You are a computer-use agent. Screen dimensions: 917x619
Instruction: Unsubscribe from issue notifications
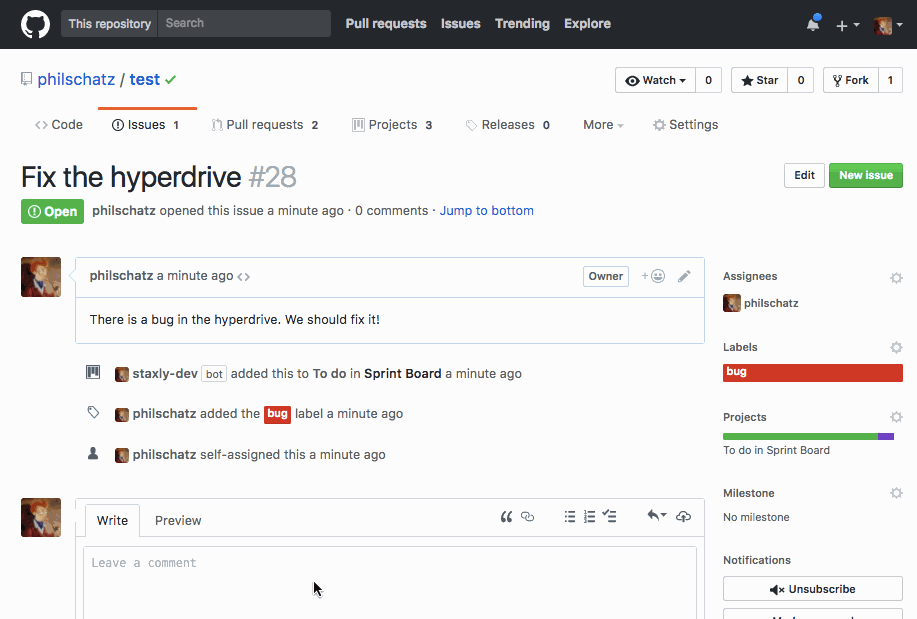point(812,588)
